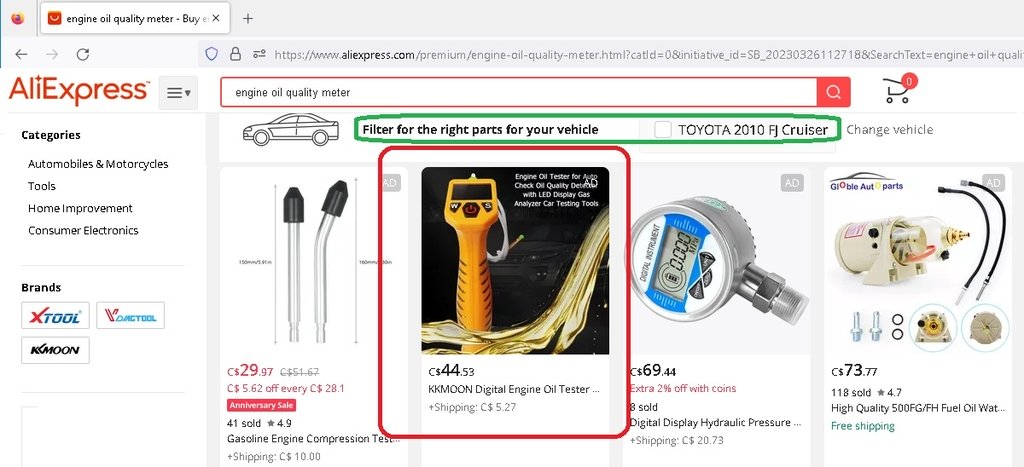Image resolution: width=1024 pixels, height=467 pixels.
Task: Click the tracking protection shield icon
Action: click(212, 54)
